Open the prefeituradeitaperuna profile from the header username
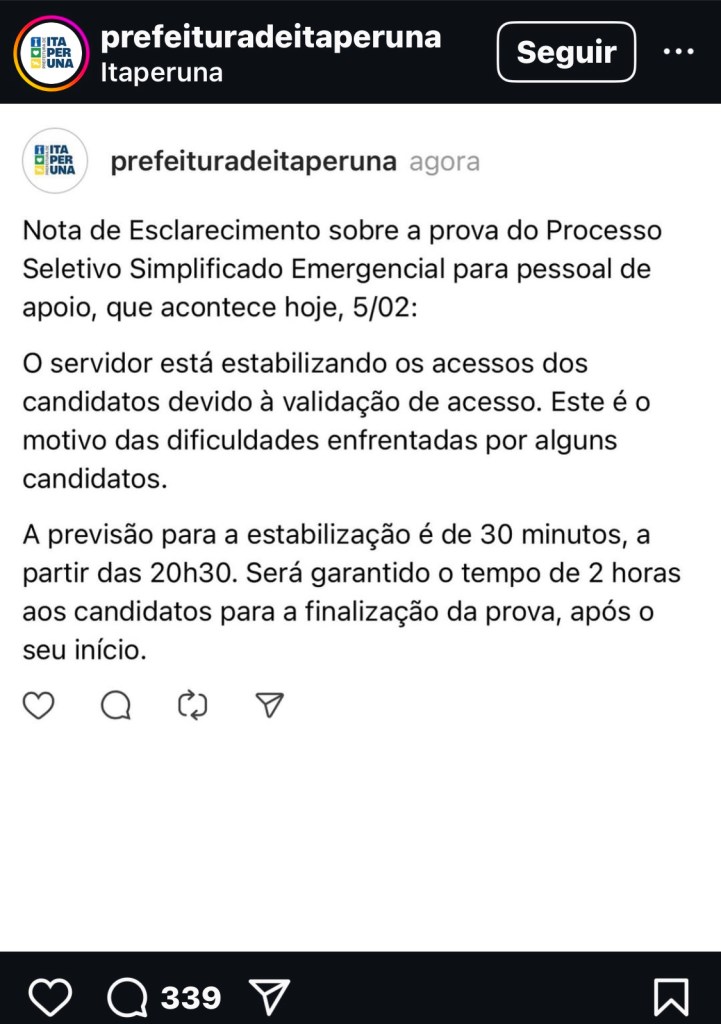This screenshot has height=1024, width=721. click(271, 37)
